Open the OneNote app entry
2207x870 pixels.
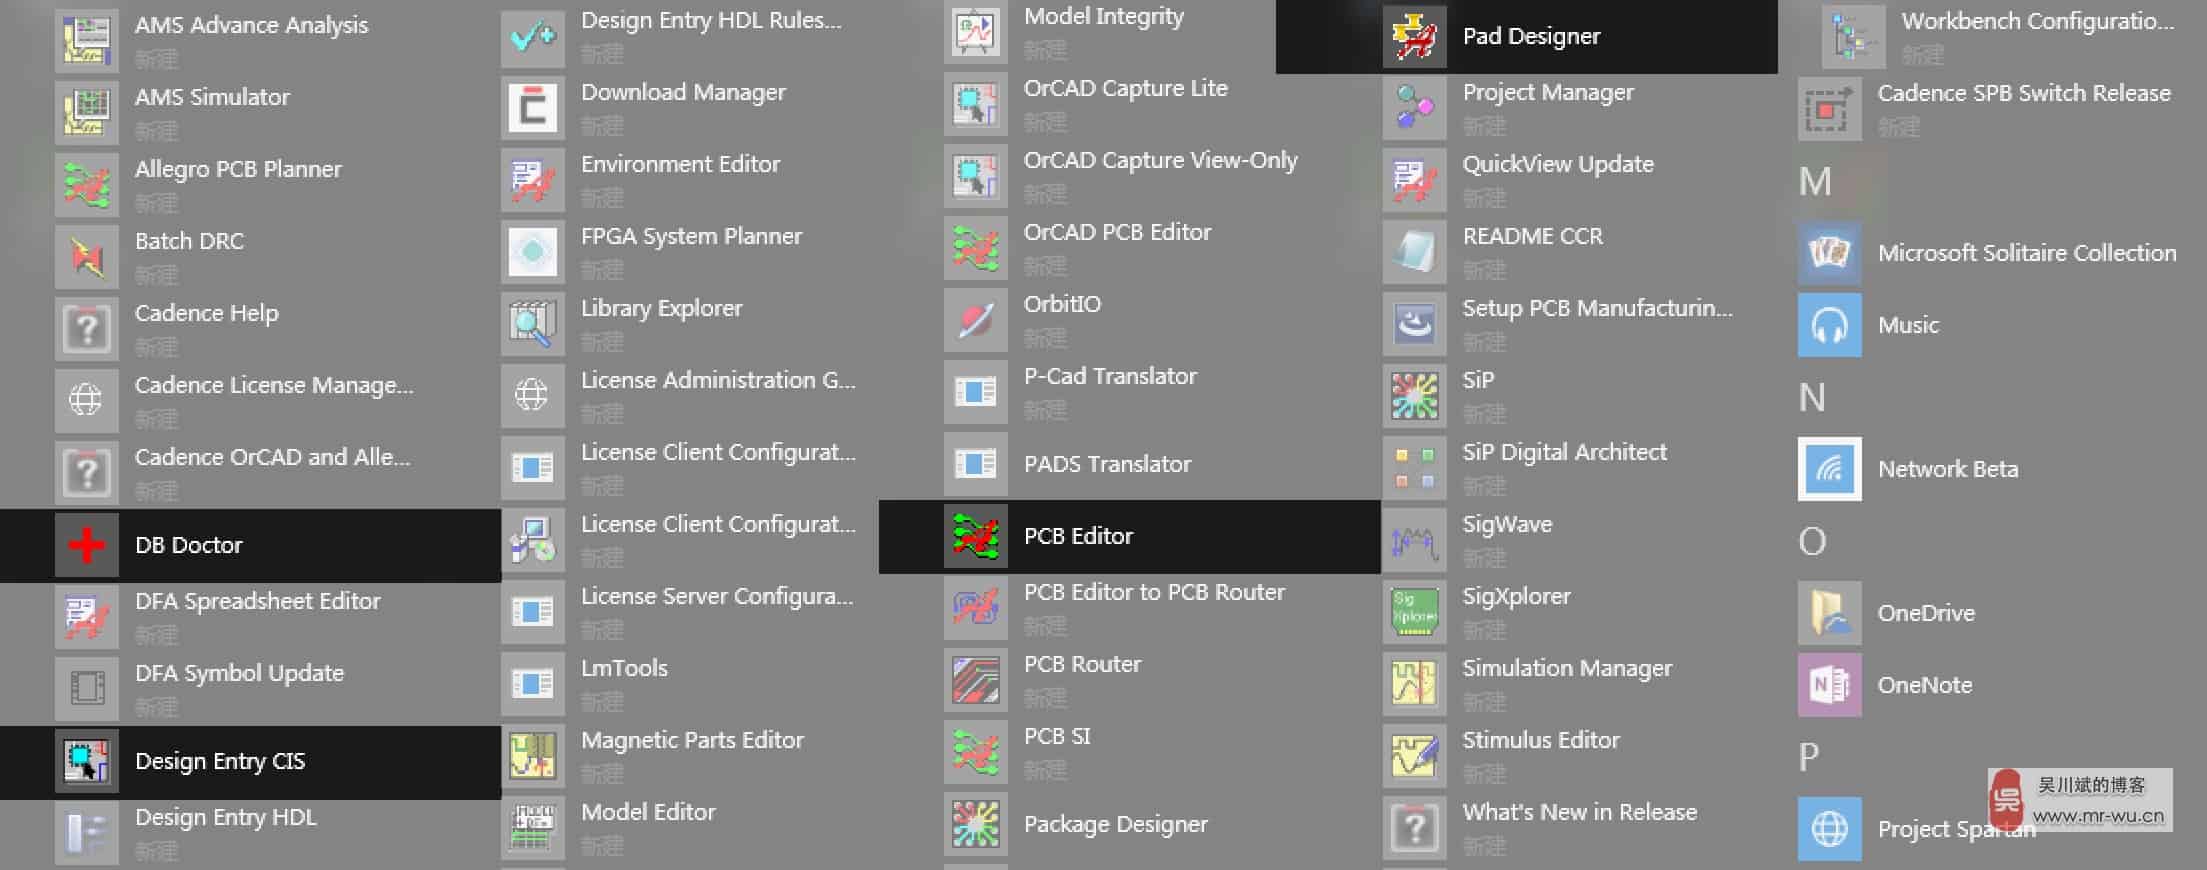pyautogui.click(x=1924, y=685)
